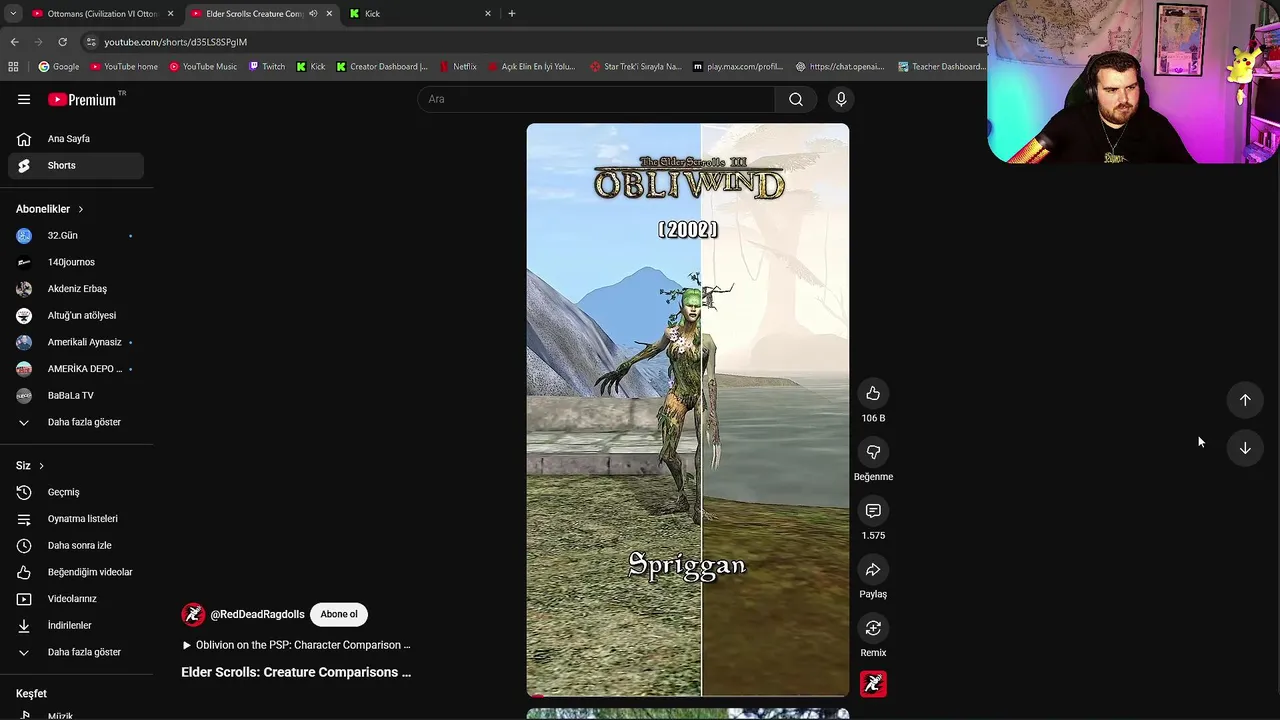Expand Daha fazla göster under Siz

(76, 652)
